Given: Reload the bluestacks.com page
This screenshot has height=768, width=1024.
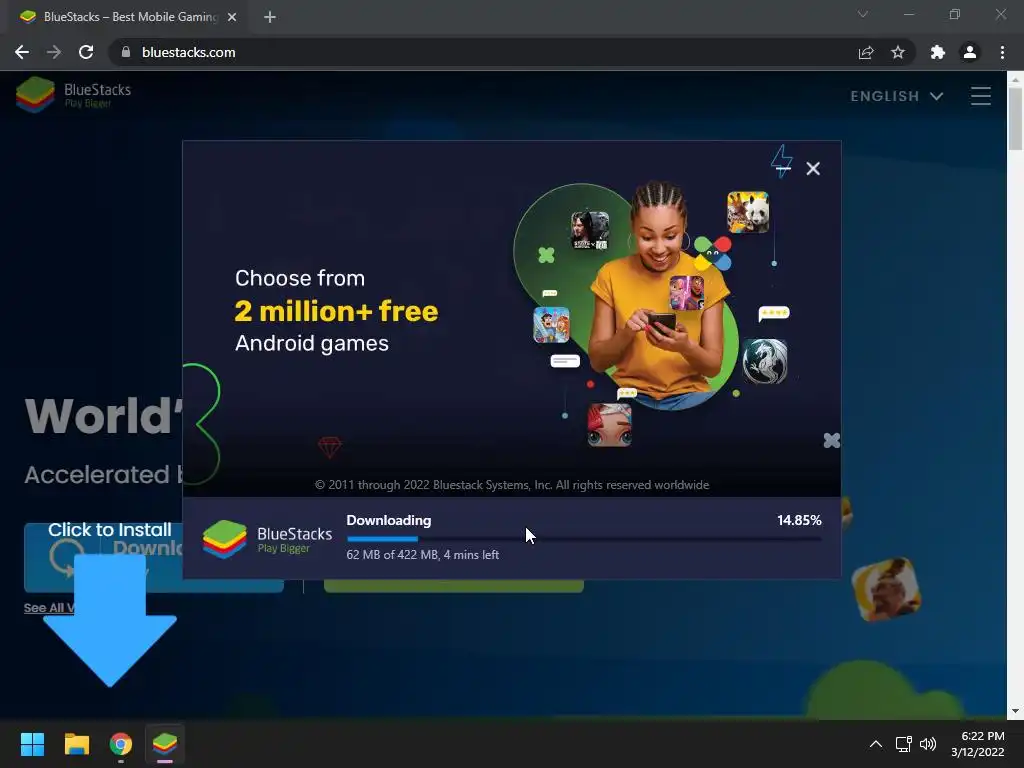Looking at the screenshot, I should 86,52.
